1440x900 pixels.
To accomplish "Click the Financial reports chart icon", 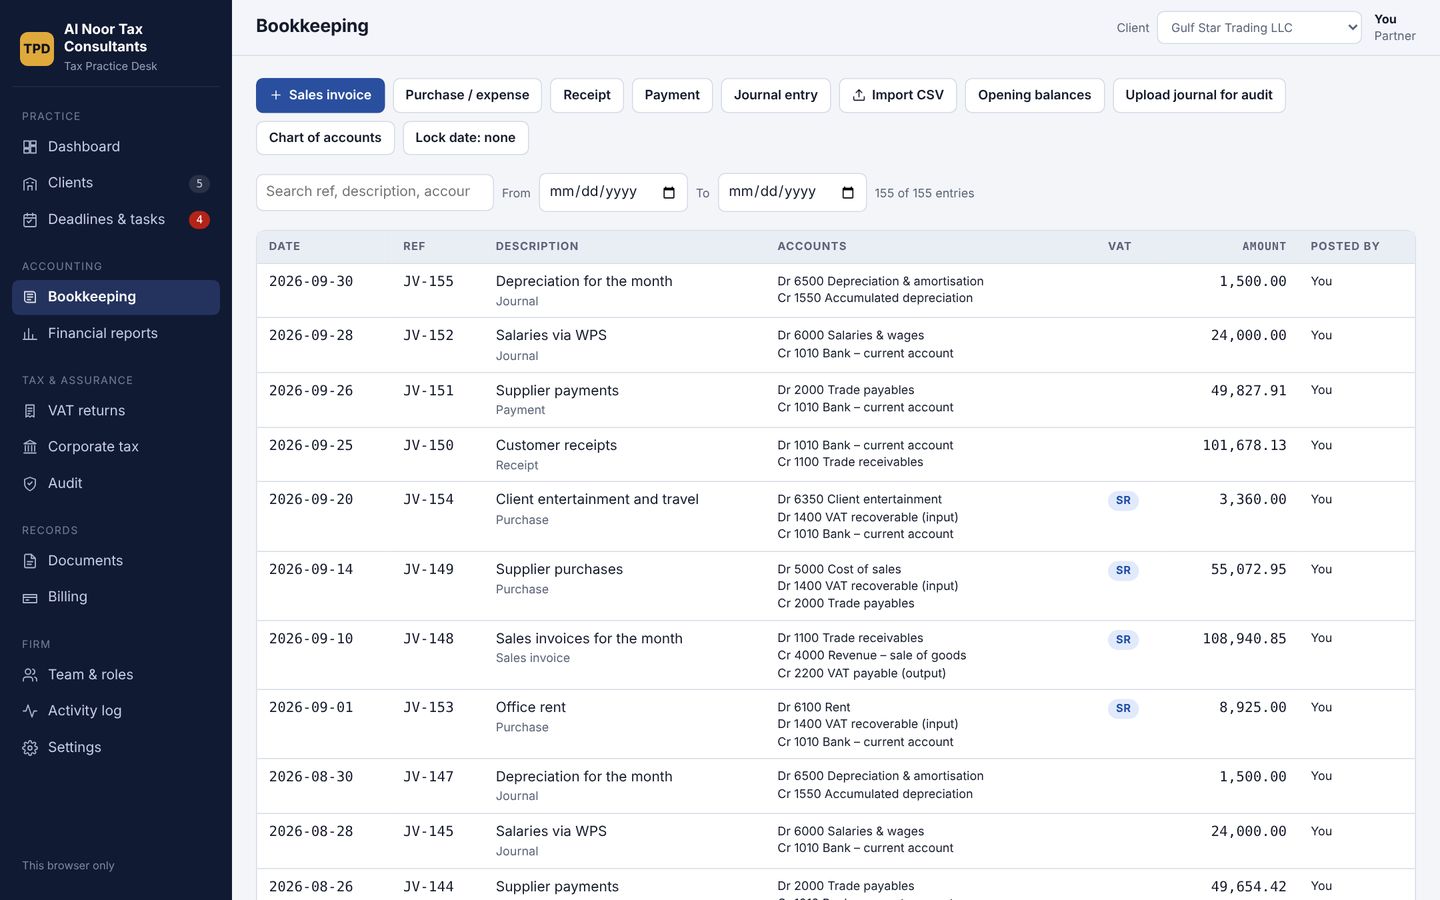I will coord(30,334).
